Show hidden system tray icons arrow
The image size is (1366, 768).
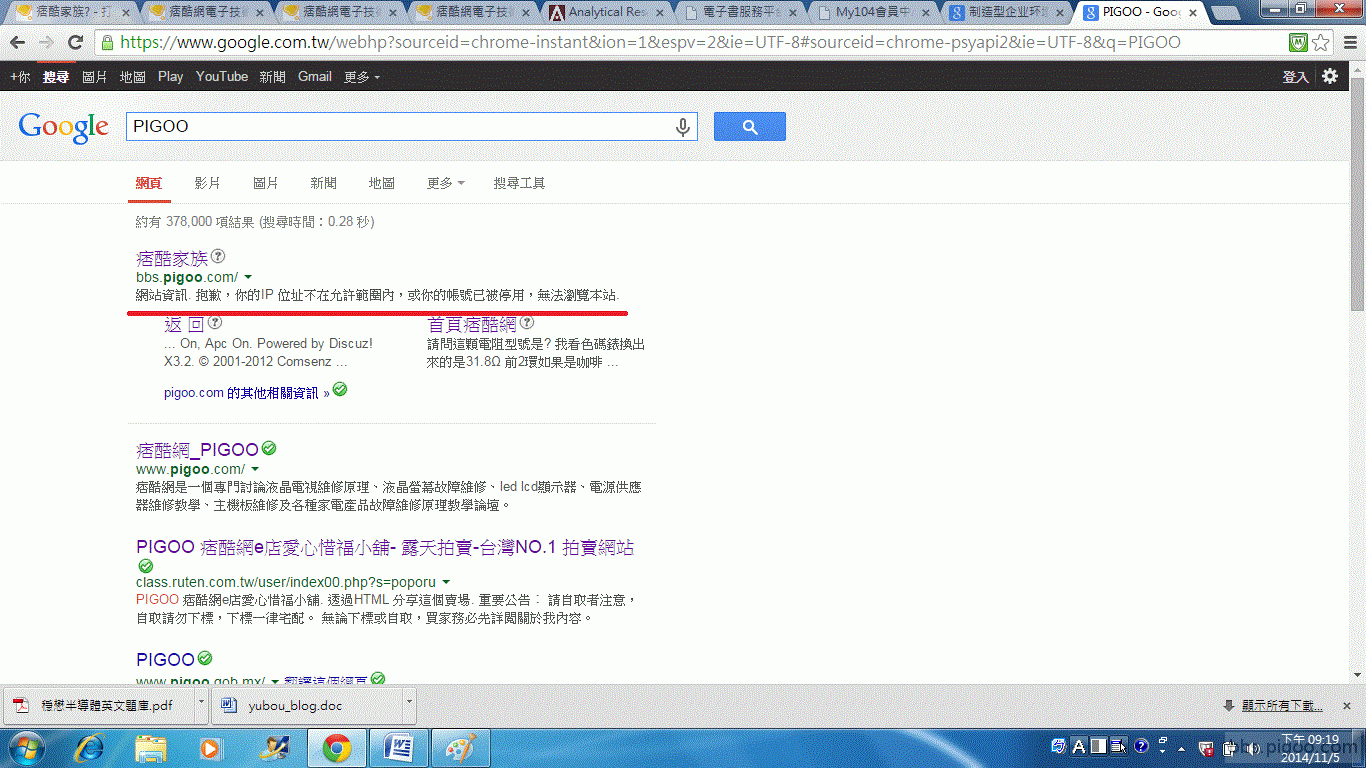point(1182,747)
